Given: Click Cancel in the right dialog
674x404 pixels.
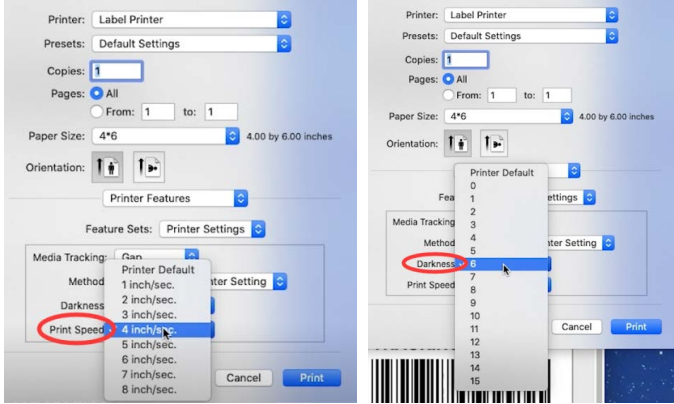Looking at the screenshot, I should tap(576, 327).
